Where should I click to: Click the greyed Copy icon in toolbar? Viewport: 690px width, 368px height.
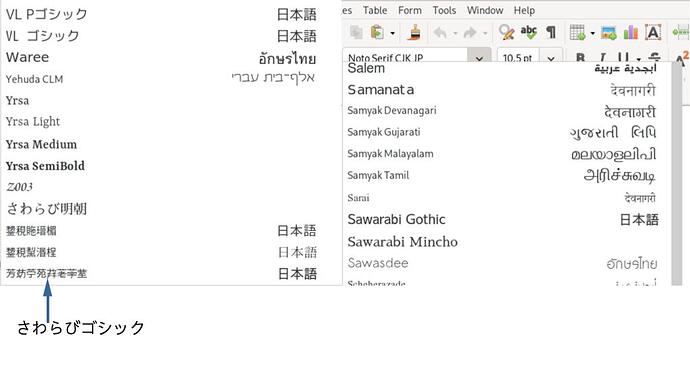(x=356, y=32)
